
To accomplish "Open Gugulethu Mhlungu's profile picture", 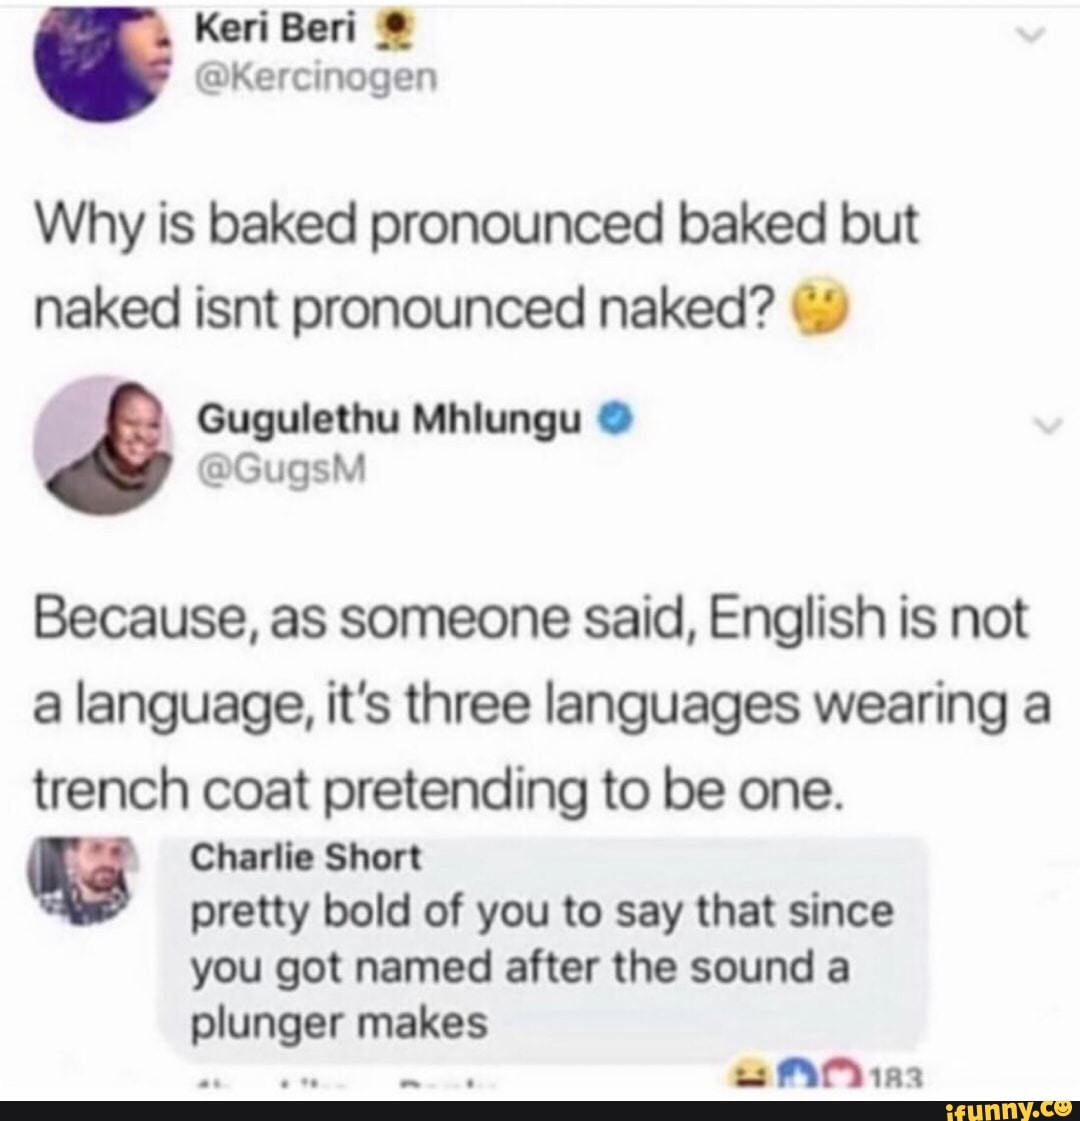I will [106, 445].
